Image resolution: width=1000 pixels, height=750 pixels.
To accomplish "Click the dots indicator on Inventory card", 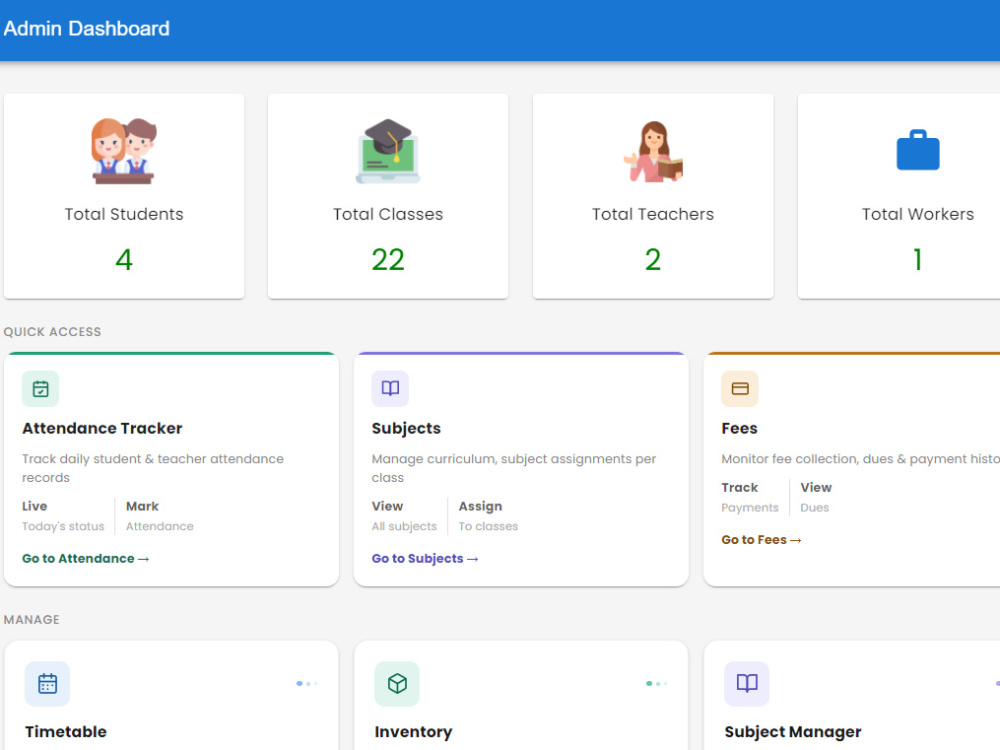I will coord(656,684).
